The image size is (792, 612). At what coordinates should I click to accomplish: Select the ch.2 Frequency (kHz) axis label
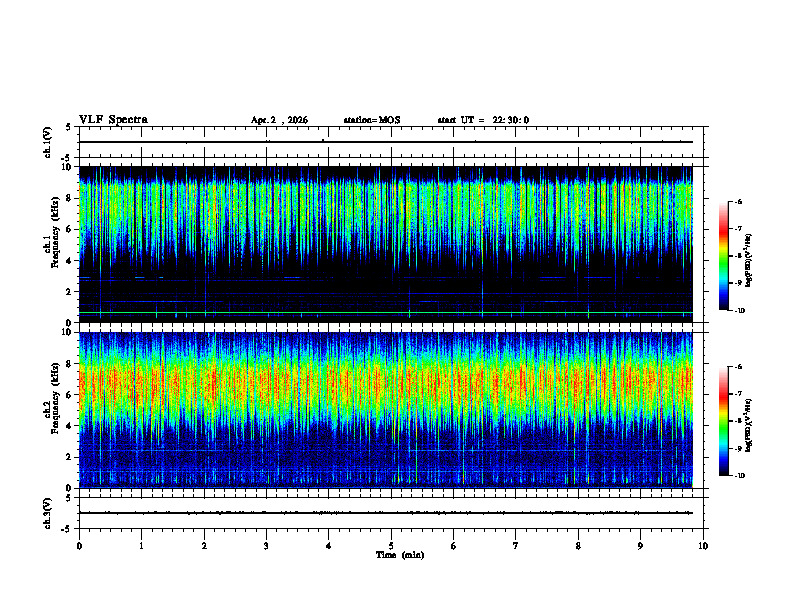pos(51,398)
